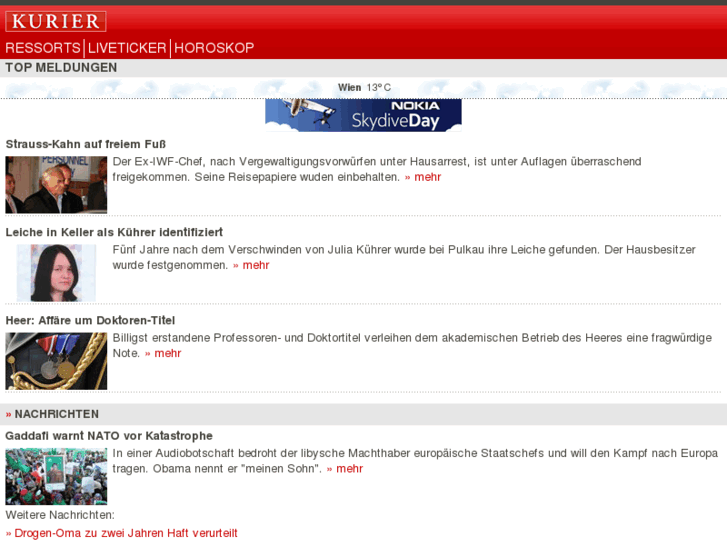Click mehr link in Strauss-Kahn article
The image size is (727, 545).
[x=423, y=177]
